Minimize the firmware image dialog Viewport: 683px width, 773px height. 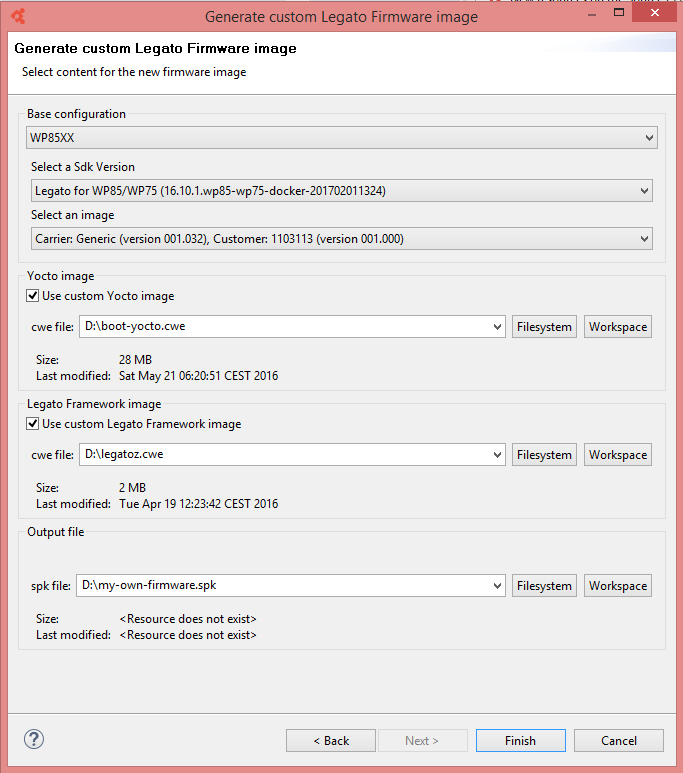592,15
